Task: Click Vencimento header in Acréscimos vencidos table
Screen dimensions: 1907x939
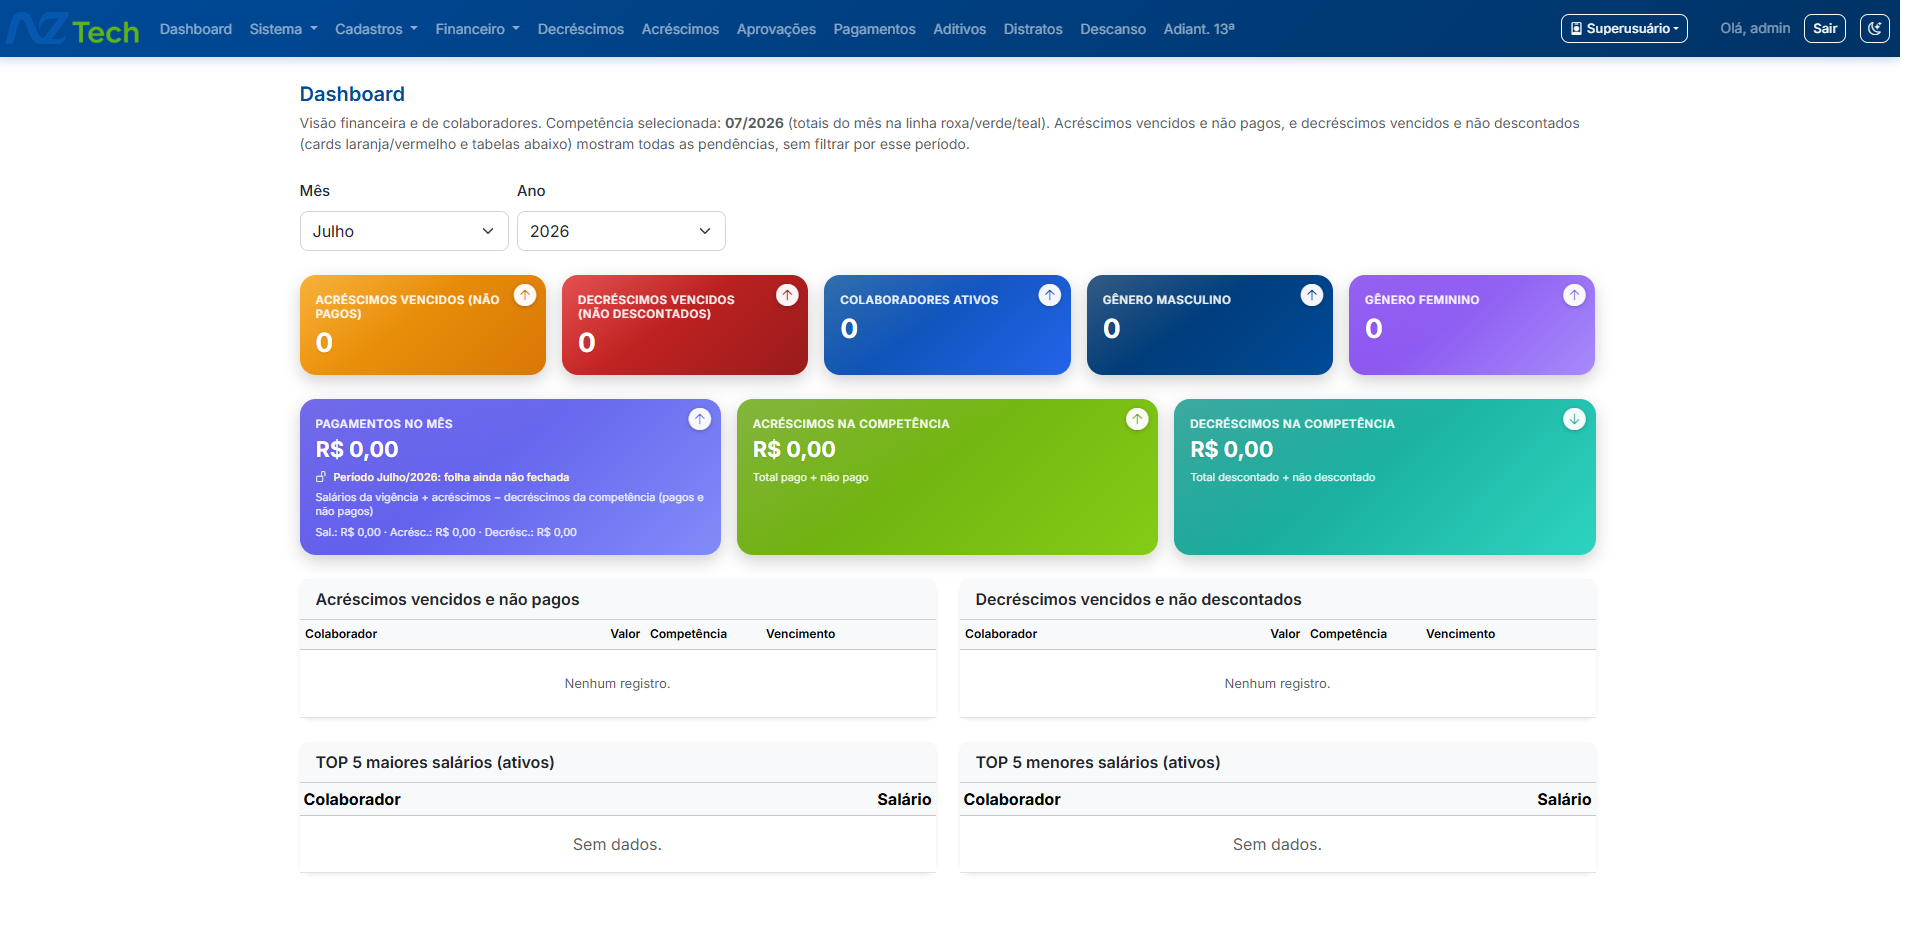Action: (800, 634)
